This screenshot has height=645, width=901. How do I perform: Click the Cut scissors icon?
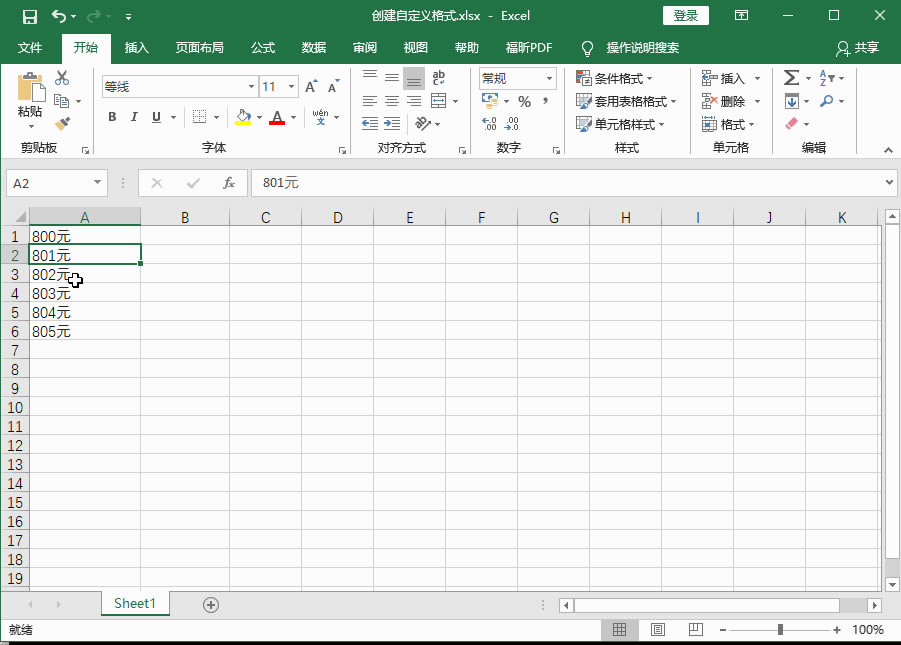click(60, 76)
